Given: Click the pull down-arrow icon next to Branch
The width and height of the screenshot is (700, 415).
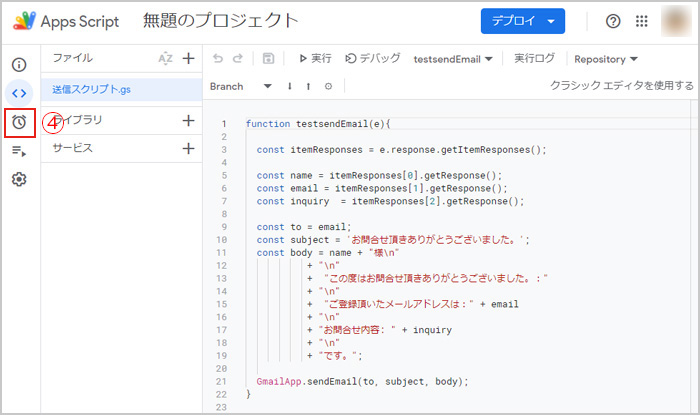Looking at the screenshot, I should (x=290, y=86).
